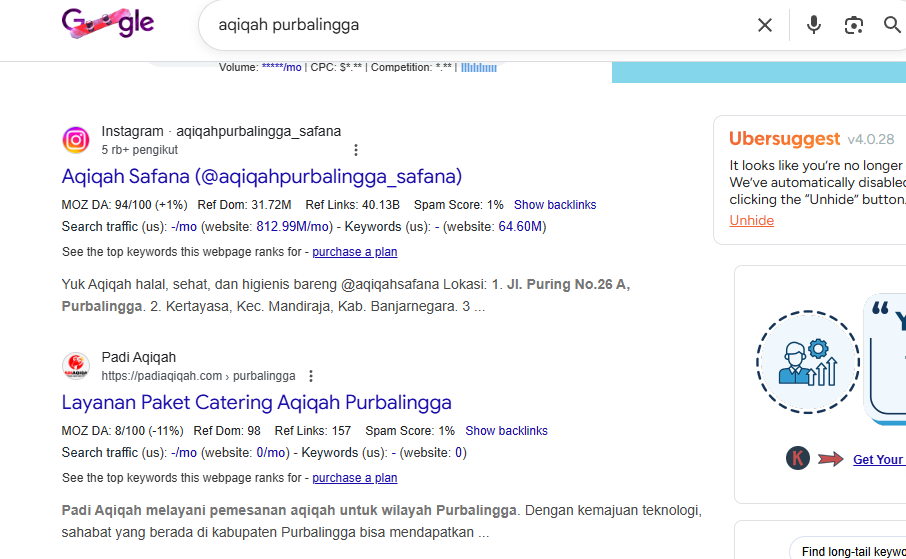Viewport: 906px width, 559px height.
Task: Start voice search with microphone icon
Action: pos(814,25)
